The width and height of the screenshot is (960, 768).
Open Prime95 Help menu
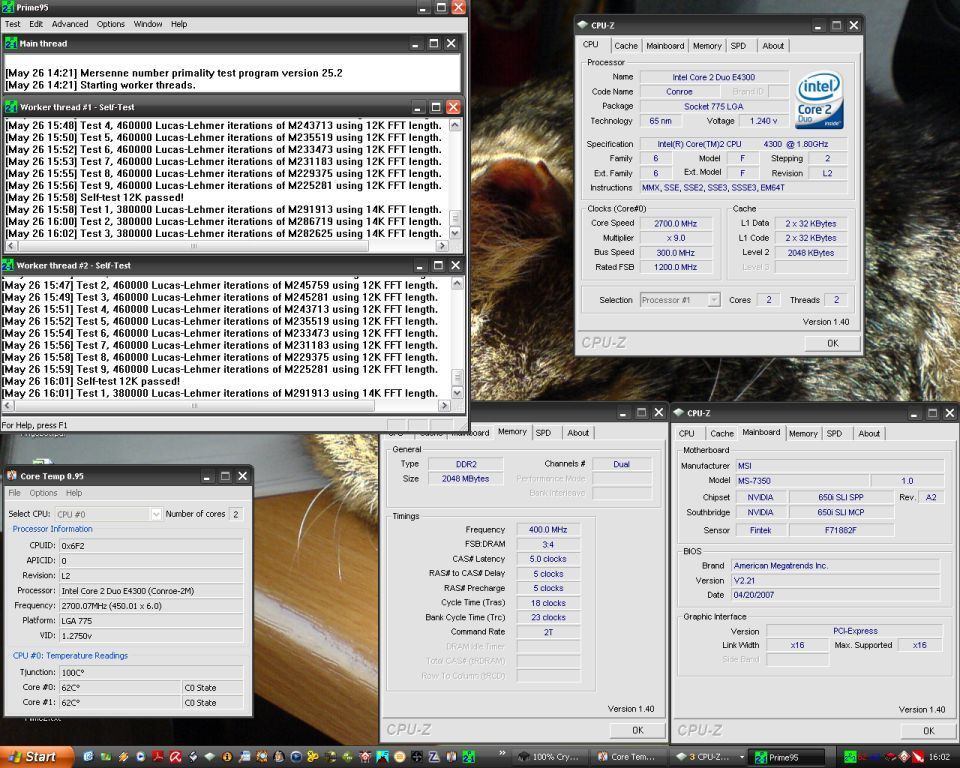[x=179, y=24]
